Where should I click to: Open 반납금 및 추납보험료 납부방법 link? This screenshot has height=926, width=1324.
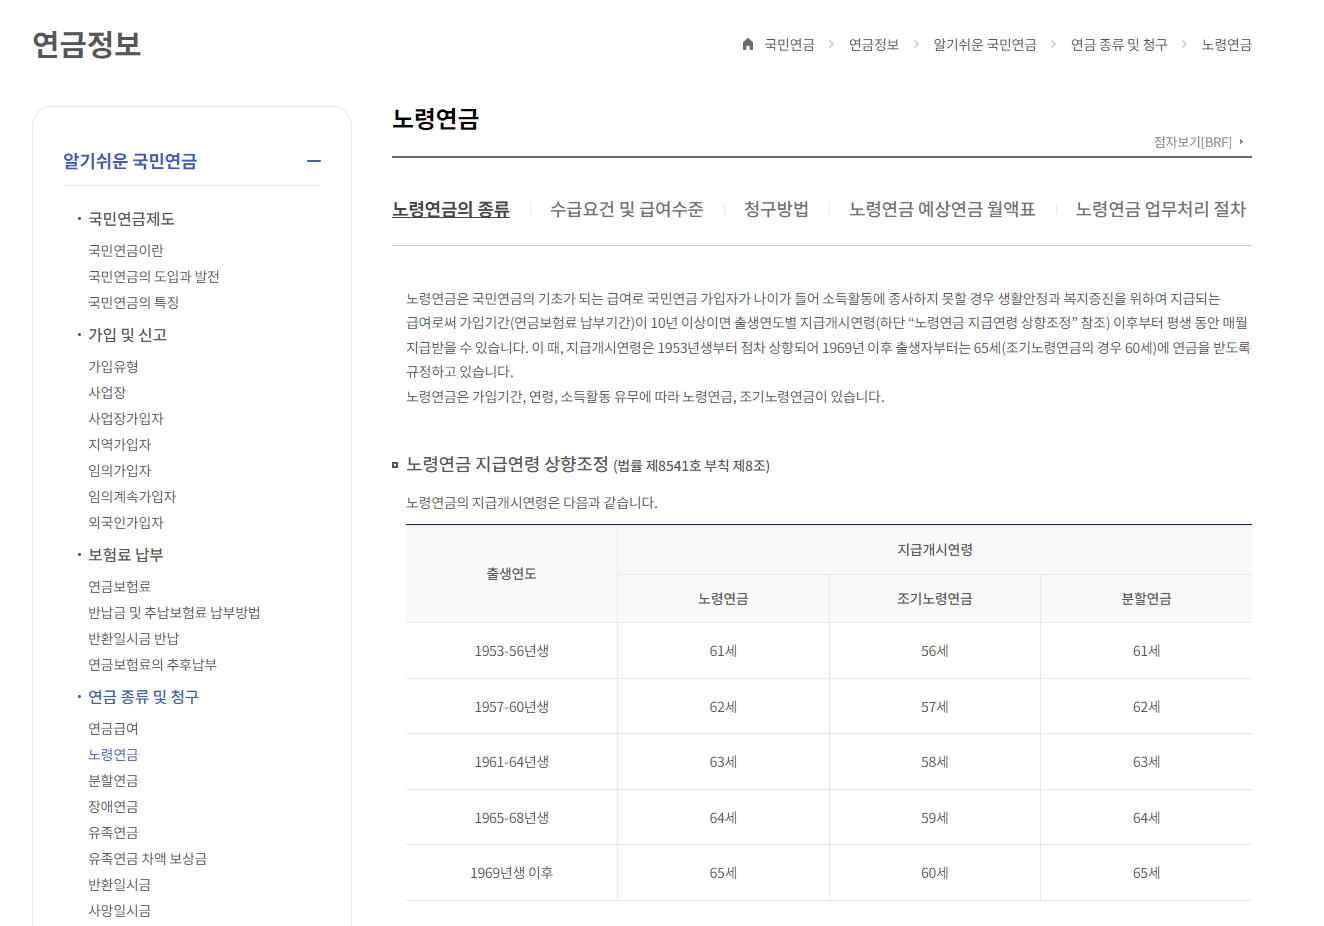174,613
